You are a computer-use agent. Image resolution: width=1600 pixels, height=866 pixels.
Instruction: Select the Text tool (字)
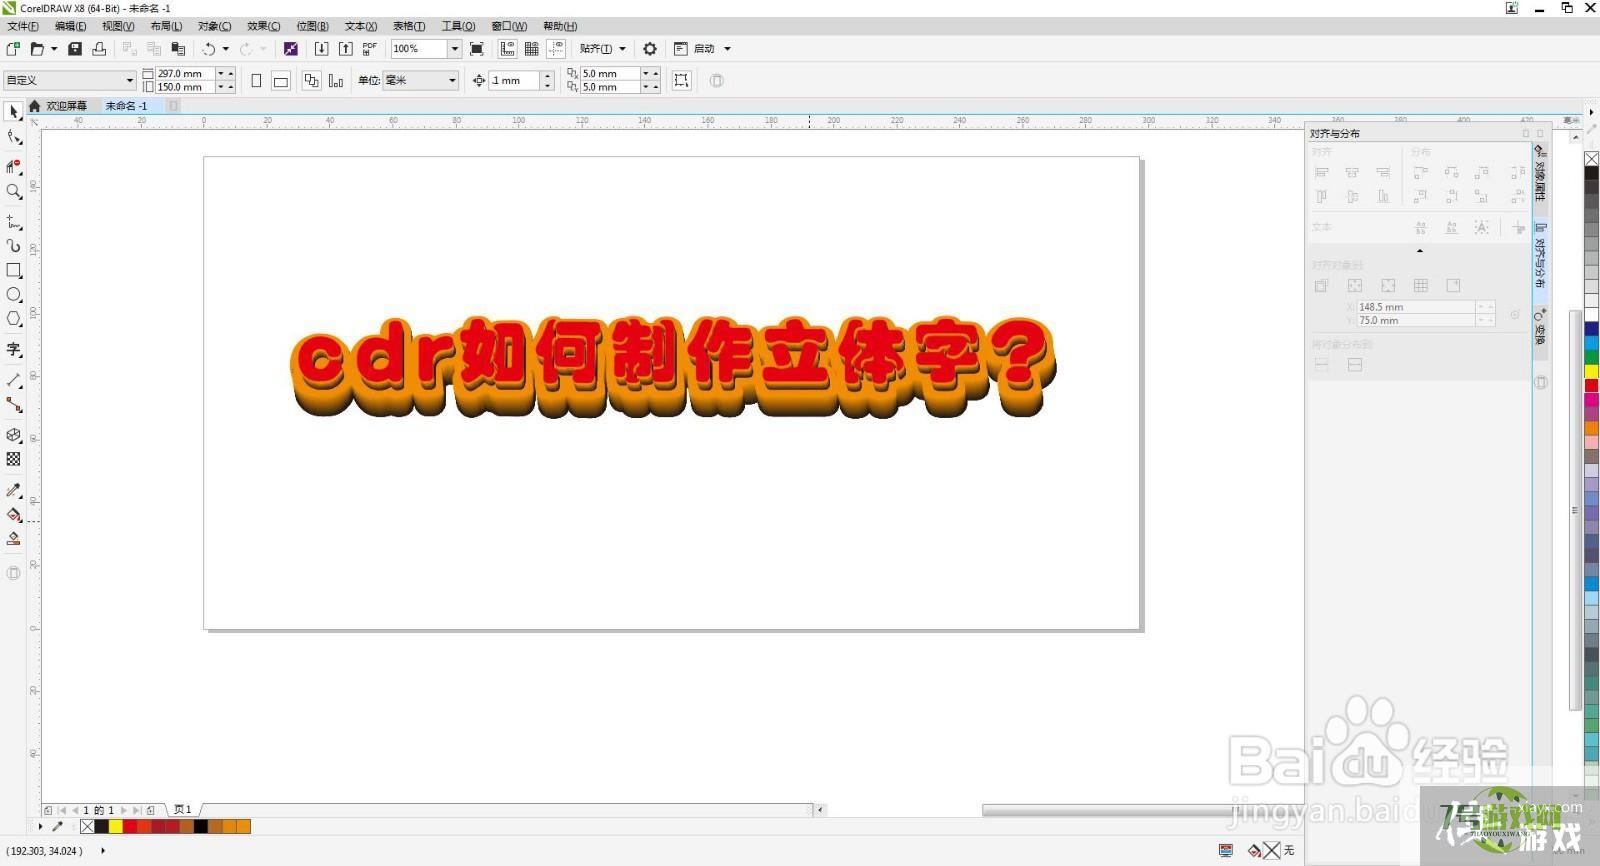[14, 349]
